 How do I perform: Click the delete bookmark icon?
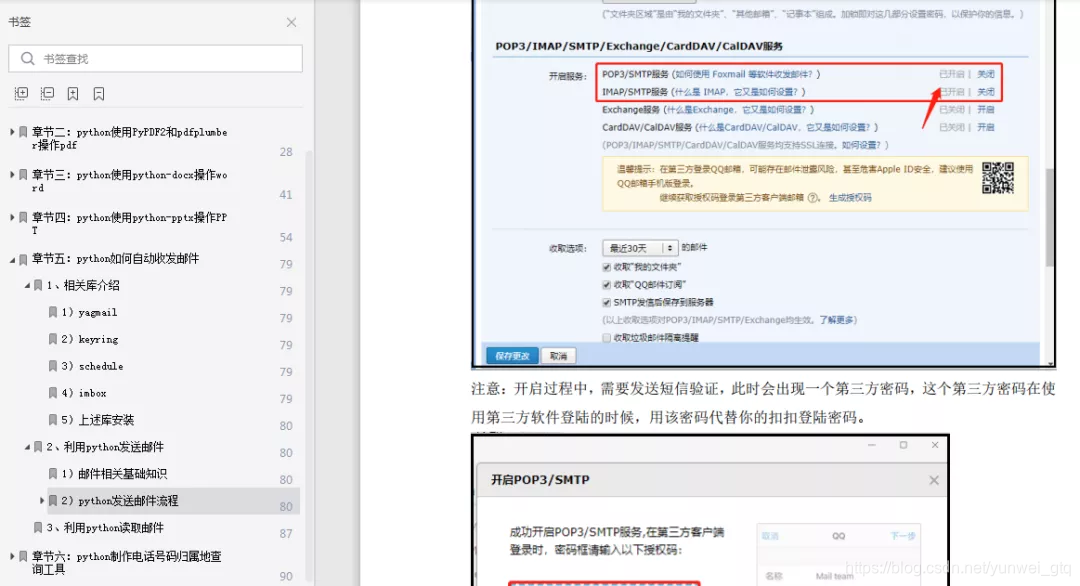coord(99,94)
